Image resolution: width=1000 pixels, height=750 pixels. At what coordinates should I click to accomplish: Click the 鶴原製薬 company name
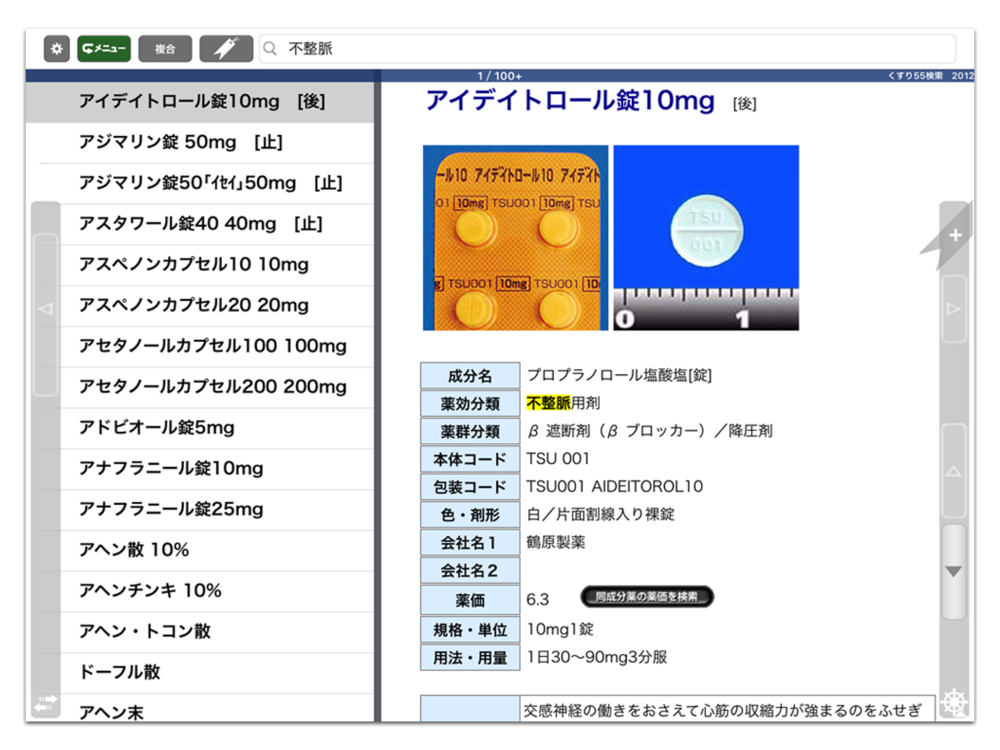click(x=556, y=542)
